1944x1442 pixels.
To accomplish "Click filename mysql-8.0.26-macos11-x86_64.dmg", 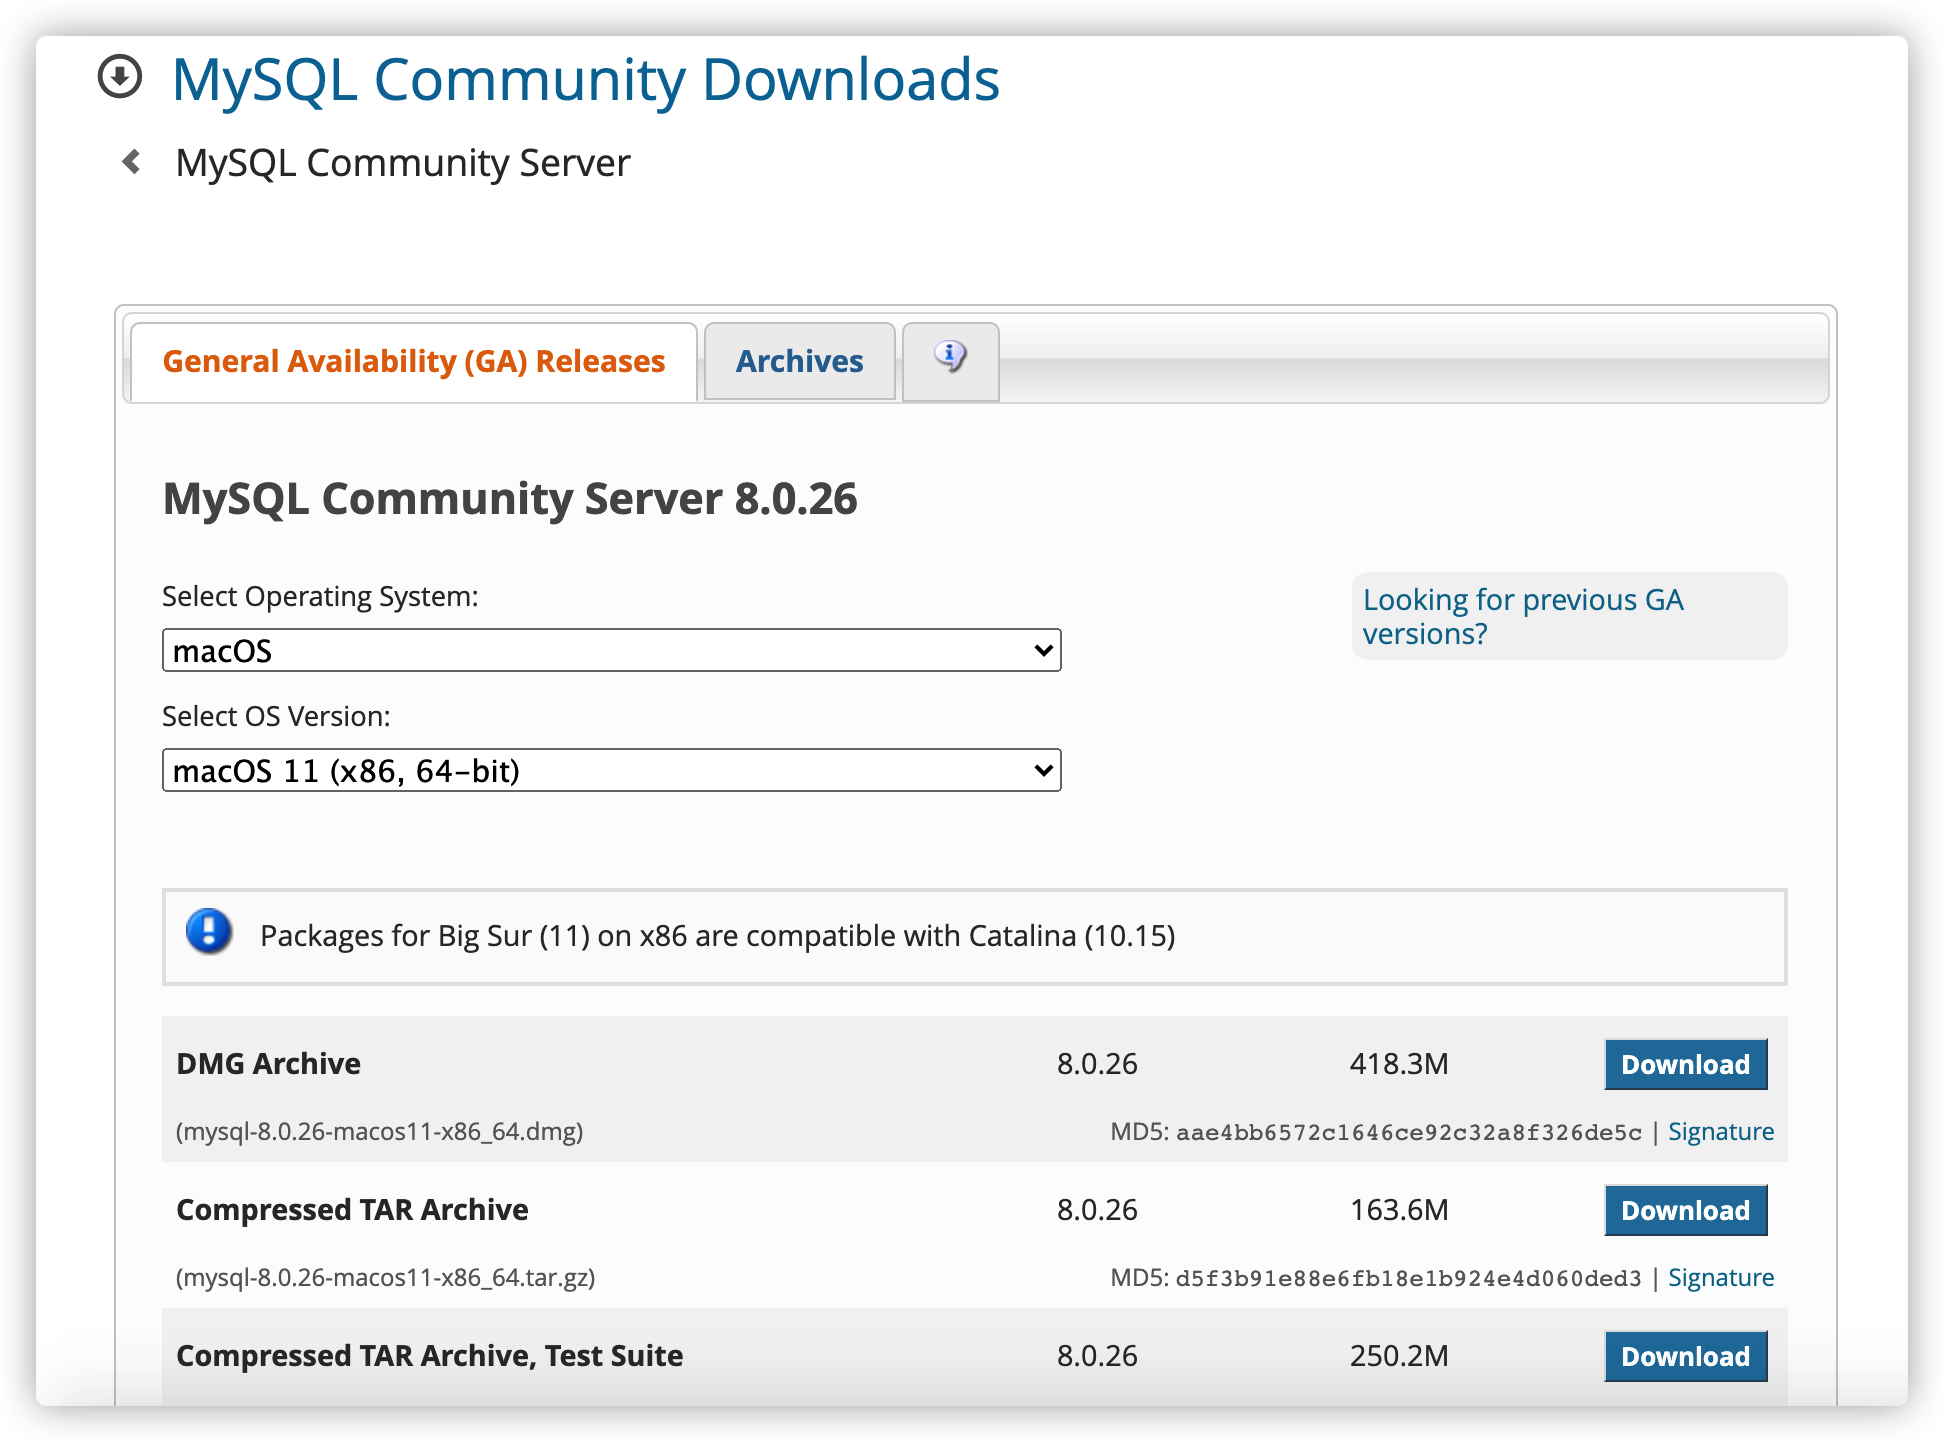I will (x=379, y=1131).
